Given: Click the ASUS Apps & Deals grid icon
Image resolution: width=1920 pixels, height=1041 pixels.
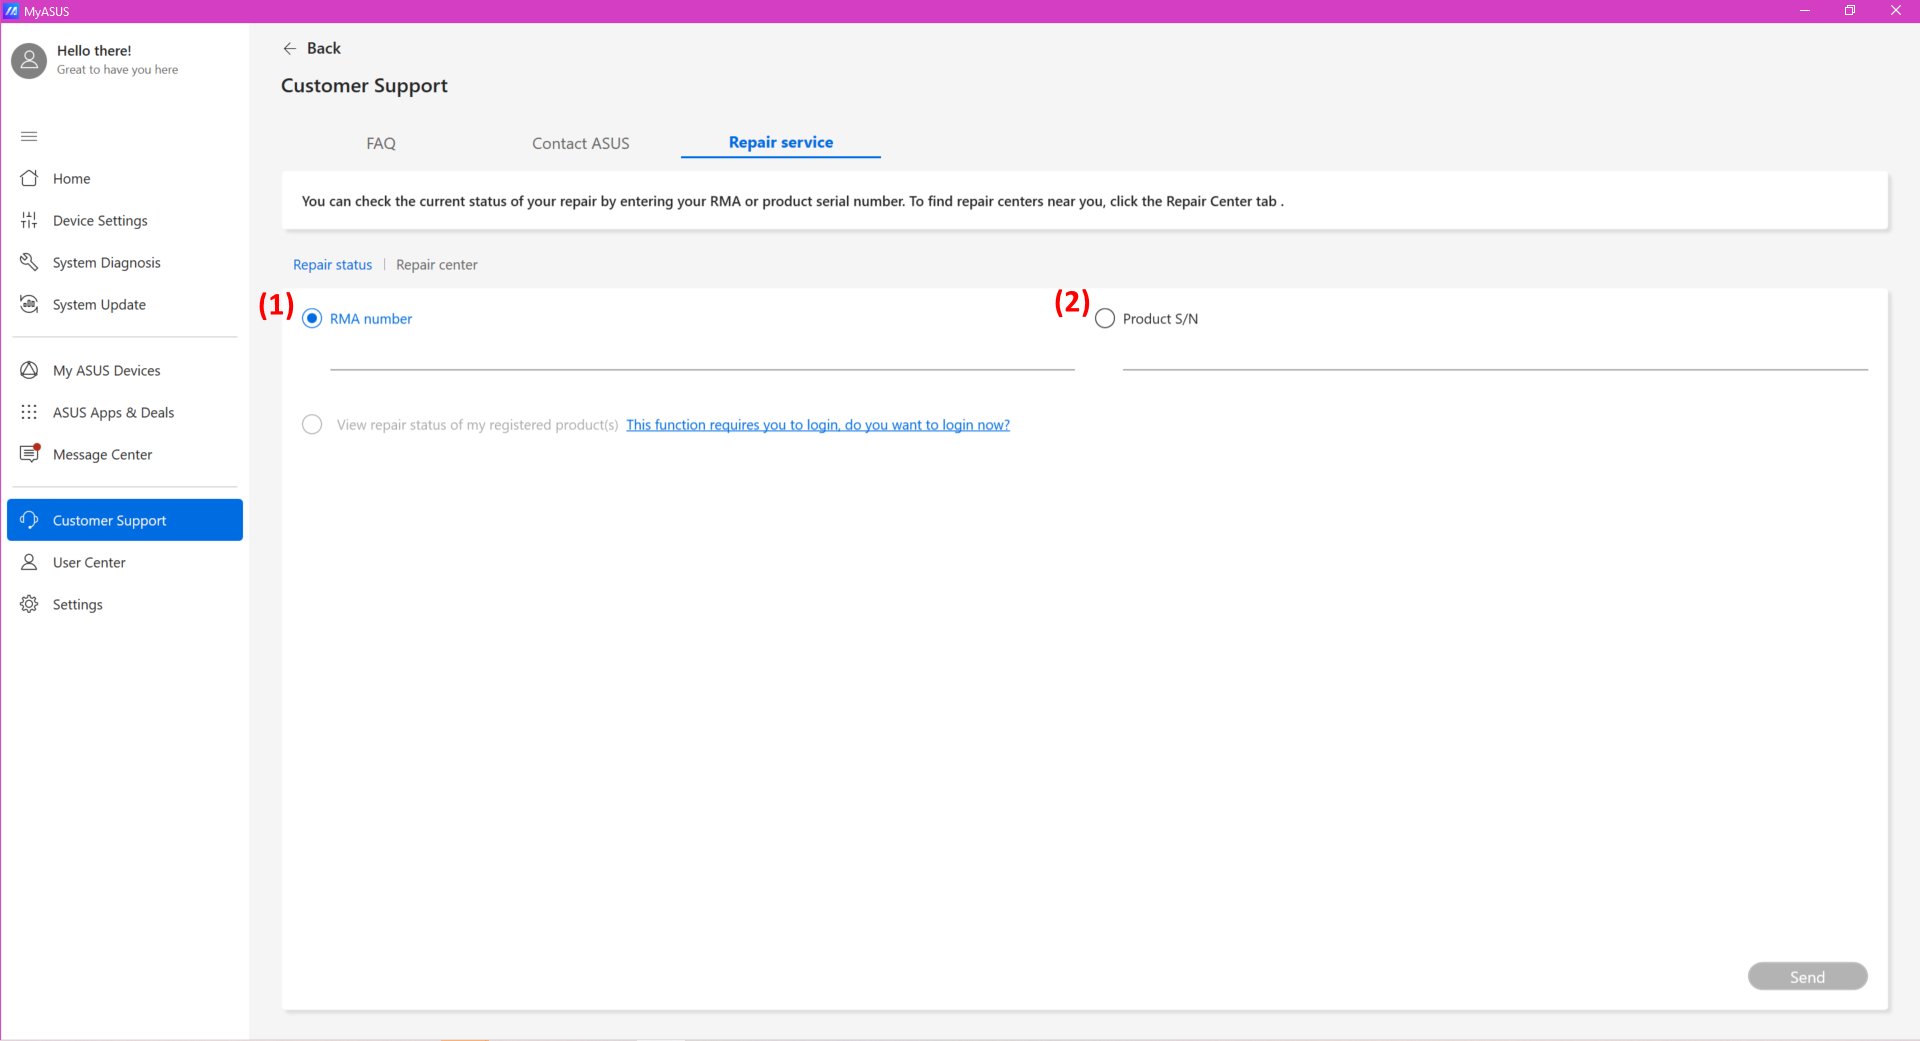Looking at the screenshot, I should coord(29,412).
